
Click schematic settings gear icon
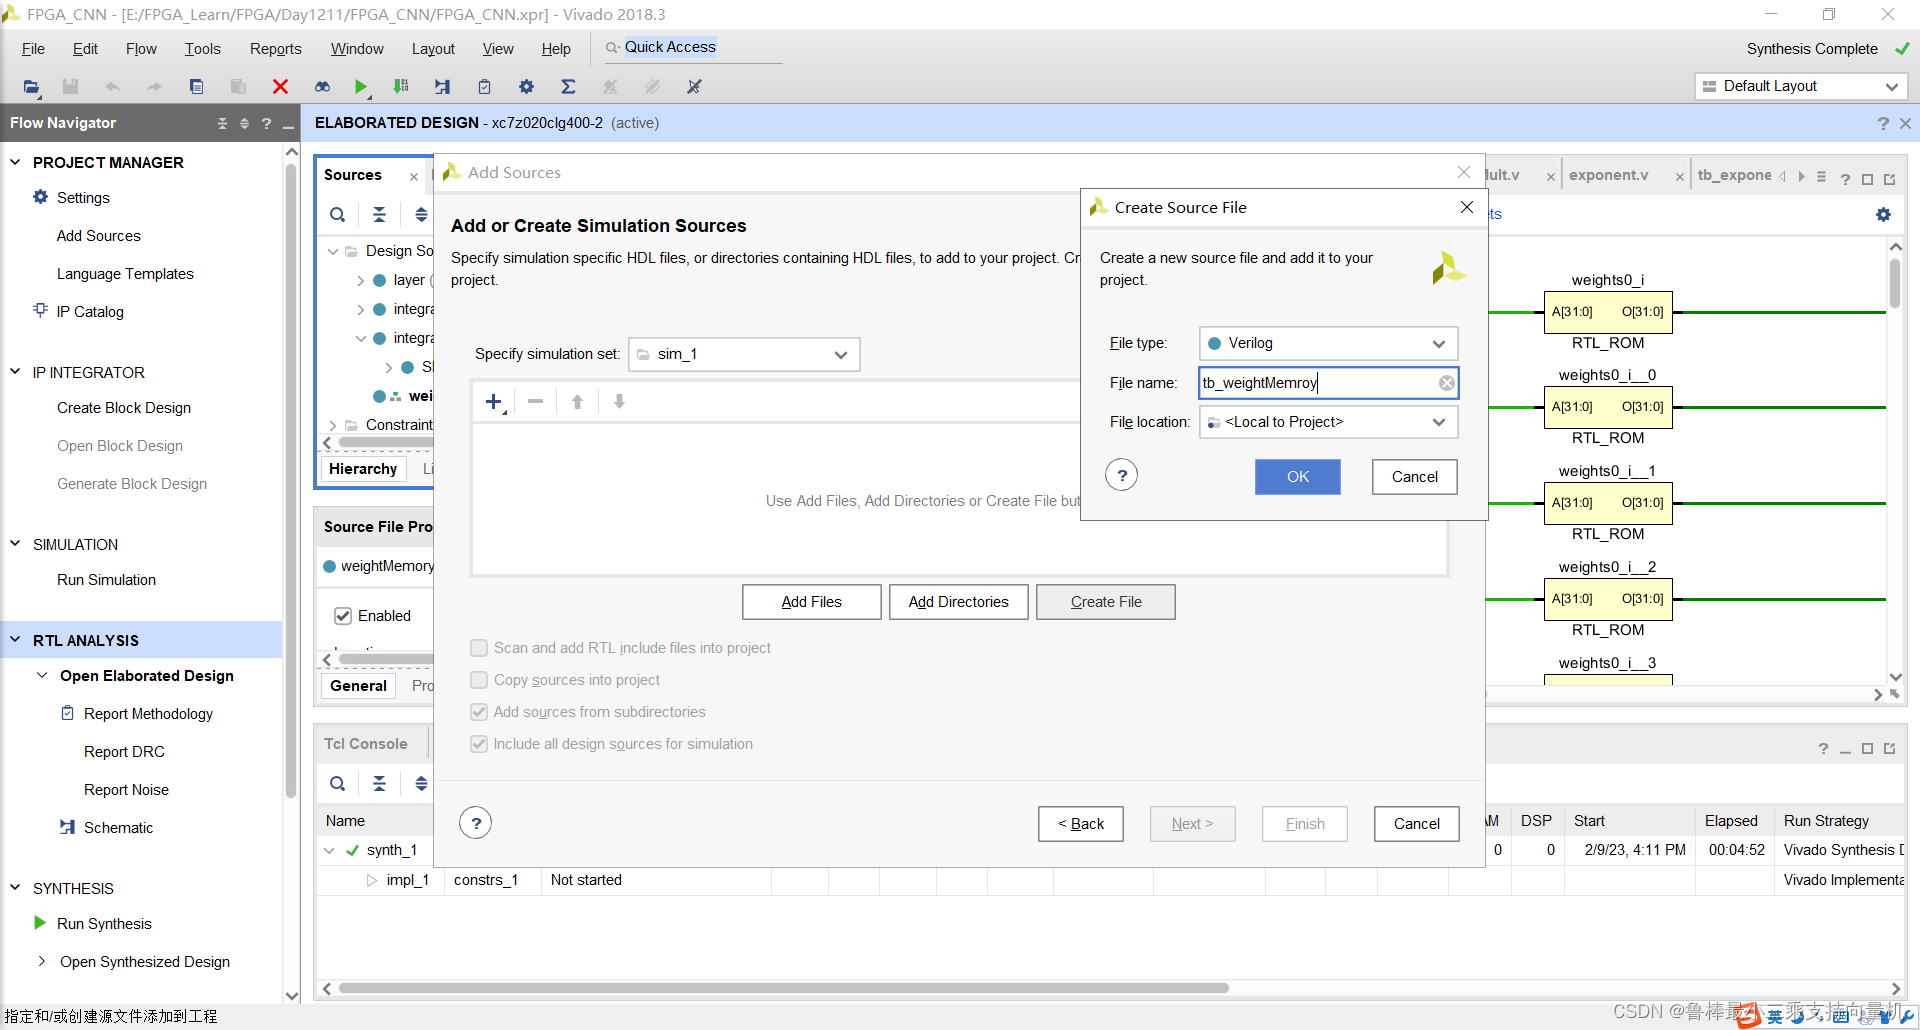click(x=1883, y=214)
